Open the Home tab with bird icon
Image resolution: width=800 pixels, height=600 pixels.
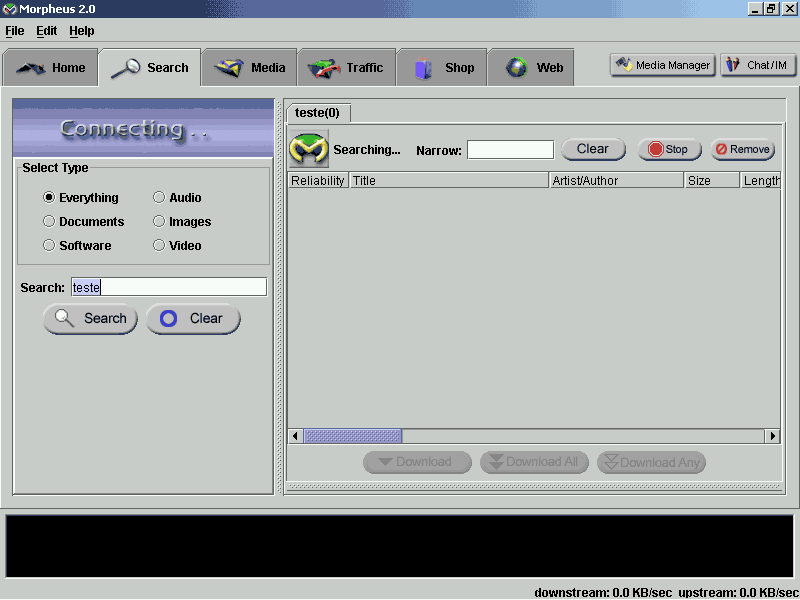tap(51, 68)
